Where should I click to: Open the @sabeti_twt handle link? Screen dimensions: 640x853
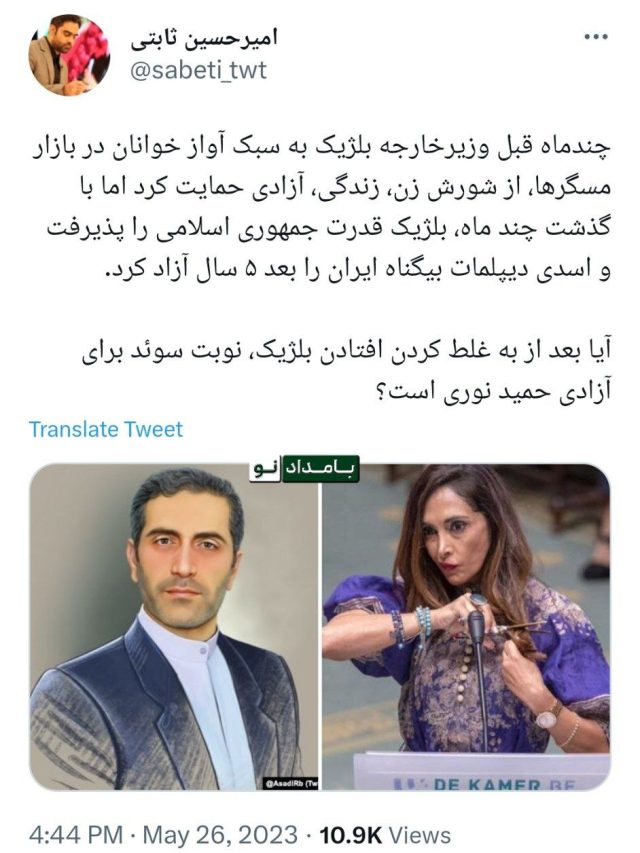199,70
